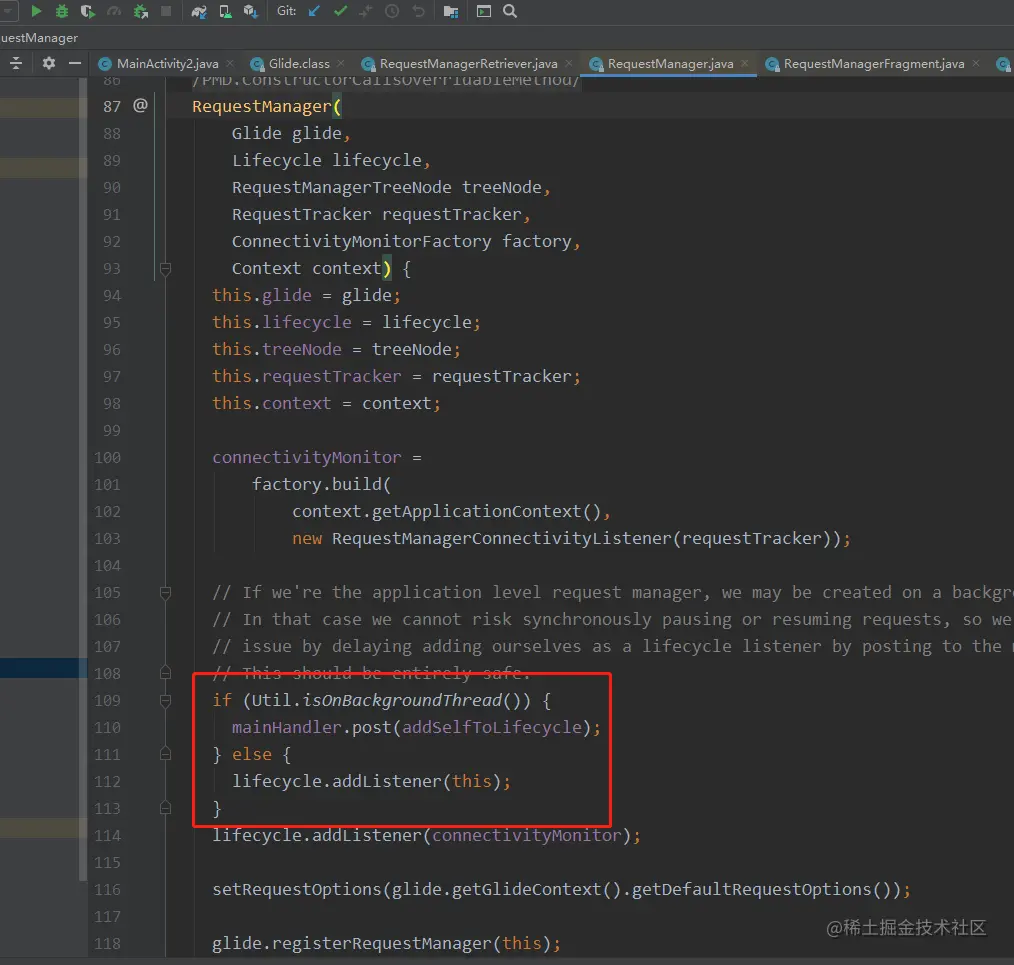The height and width of the screenshot is (965, 1014).
Task: Commit changes with green checkmark
Action: click(340, 11)
